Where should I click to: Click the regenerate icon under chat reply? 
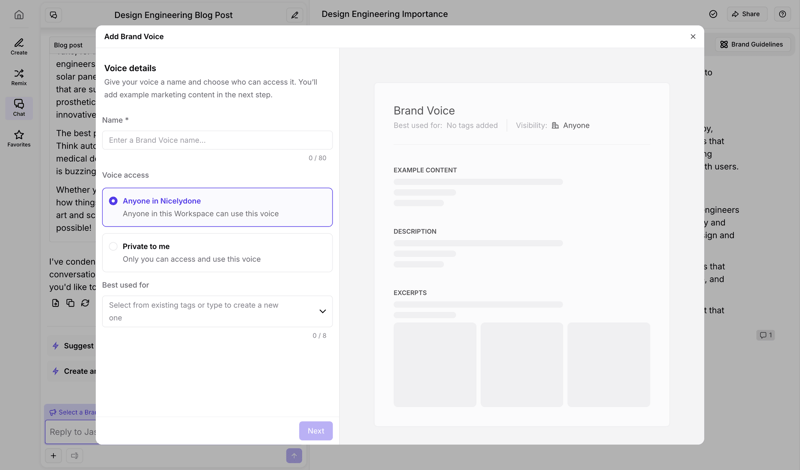point(85,303)
